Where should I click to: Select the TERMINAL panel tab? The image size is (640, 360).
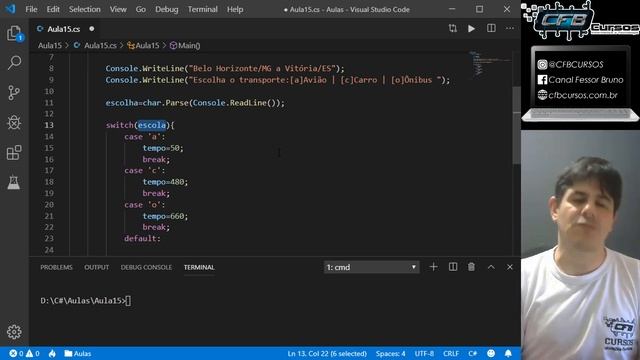199,267
